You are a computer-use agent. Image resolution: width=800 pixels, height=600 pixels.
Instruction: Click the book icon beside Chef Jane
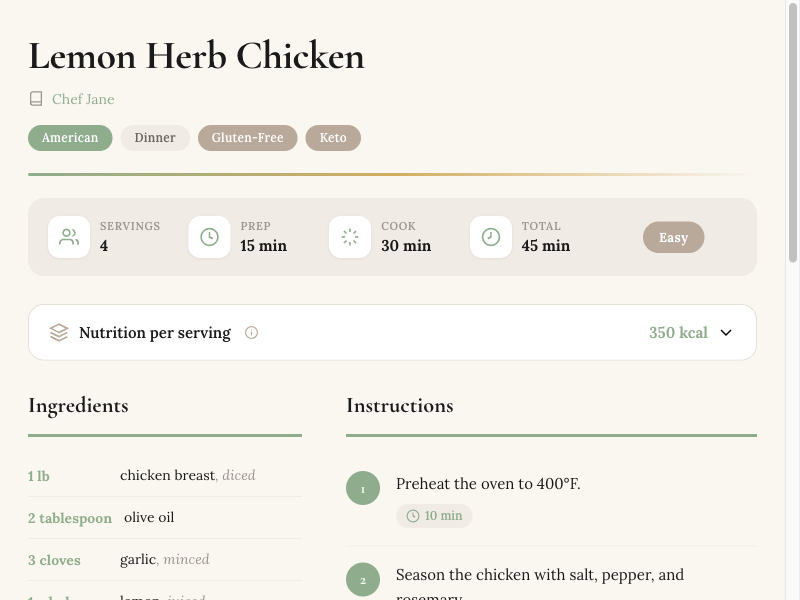[37, 98]
